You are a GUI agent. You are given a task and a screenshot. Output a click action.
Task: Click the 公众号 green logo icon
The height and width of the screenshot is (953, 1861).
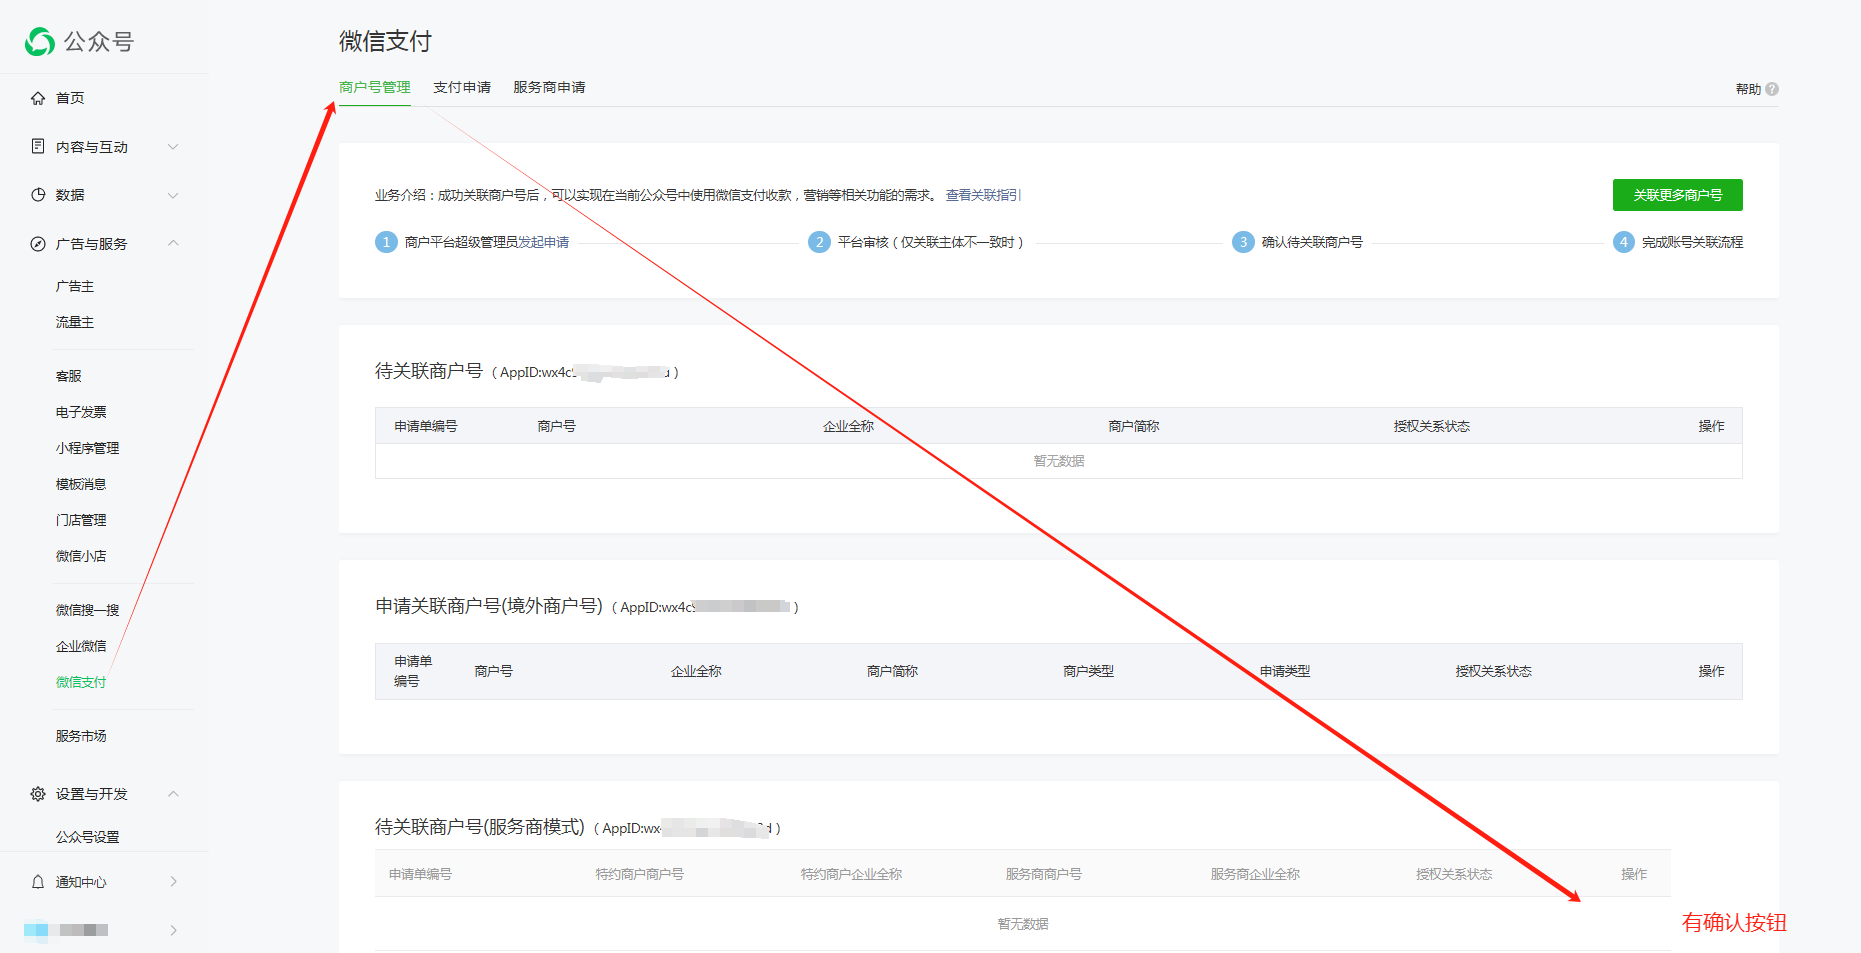click(40, 41)
